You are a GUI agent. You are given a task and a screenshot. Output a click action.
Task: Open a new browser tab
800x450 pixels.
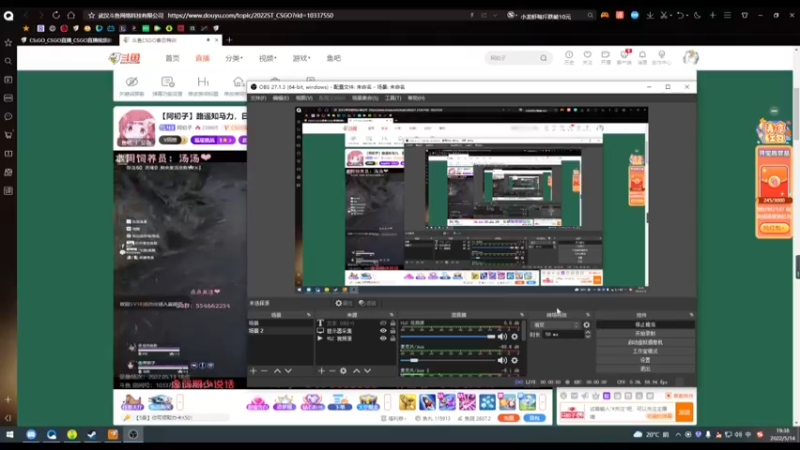(229, 40)
